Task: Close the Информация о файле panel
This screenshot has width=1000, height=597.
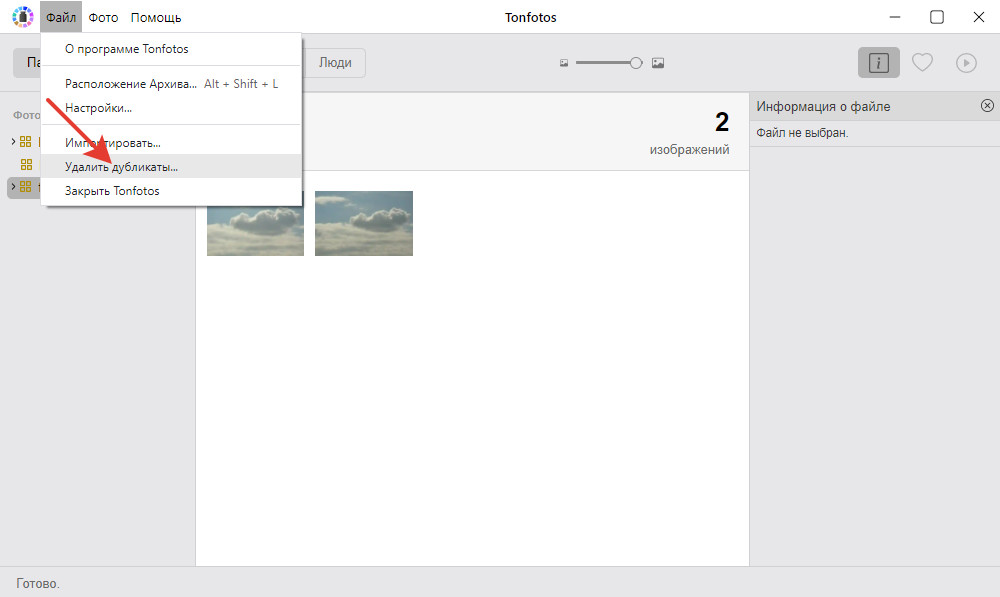Action: (987, 106)
